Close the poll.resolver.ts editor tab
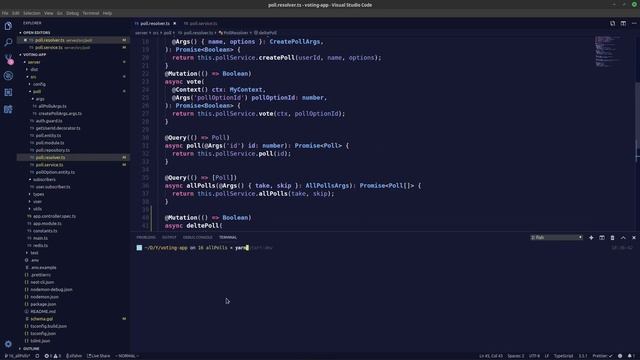The height and width of the screenshot is (360, 640). [x=174, y=23]
